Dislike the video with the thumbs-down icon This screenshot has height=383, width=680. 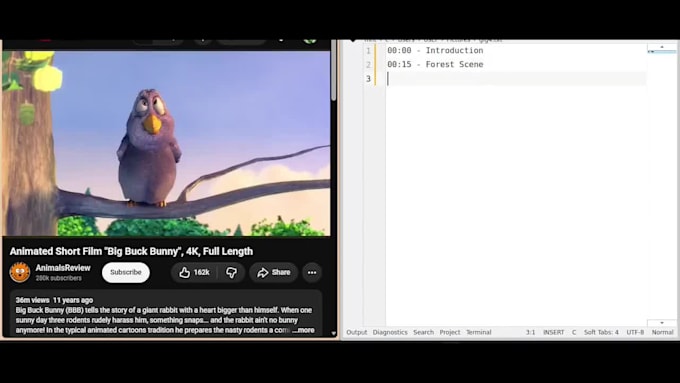(232, 272)
